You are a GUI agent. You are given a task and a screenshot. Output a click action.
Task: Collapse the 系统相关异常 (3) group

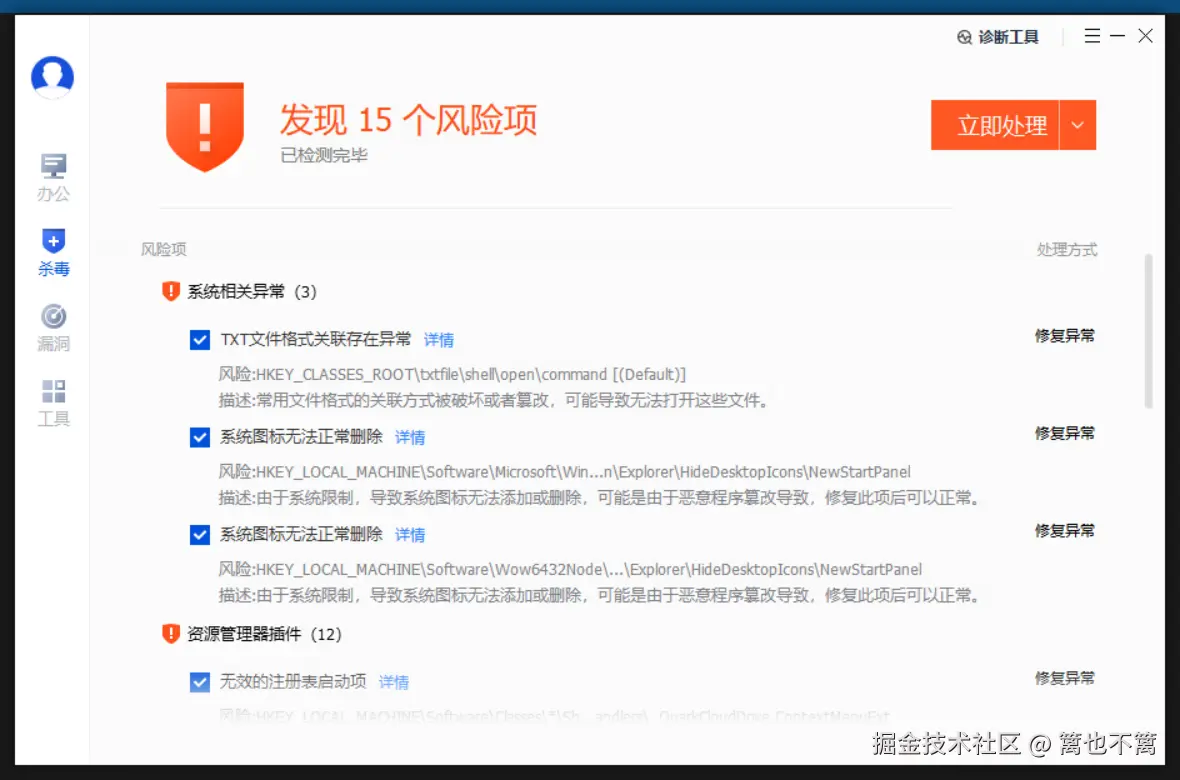coord(251,291)
